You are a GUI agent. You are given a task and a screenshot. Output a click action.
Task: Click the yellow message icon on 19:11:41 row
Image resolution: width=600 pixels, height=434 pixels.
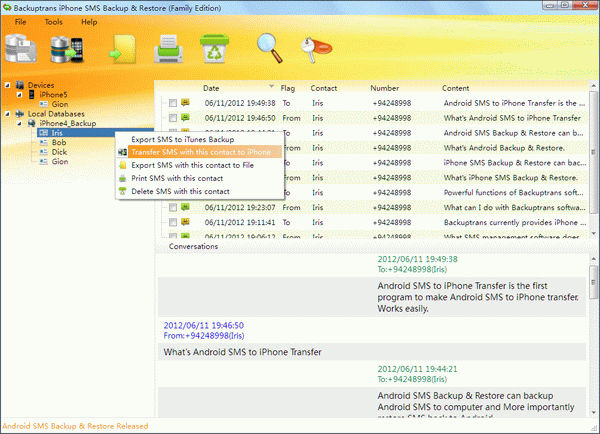pyautogui.click(x=185, y=222)
